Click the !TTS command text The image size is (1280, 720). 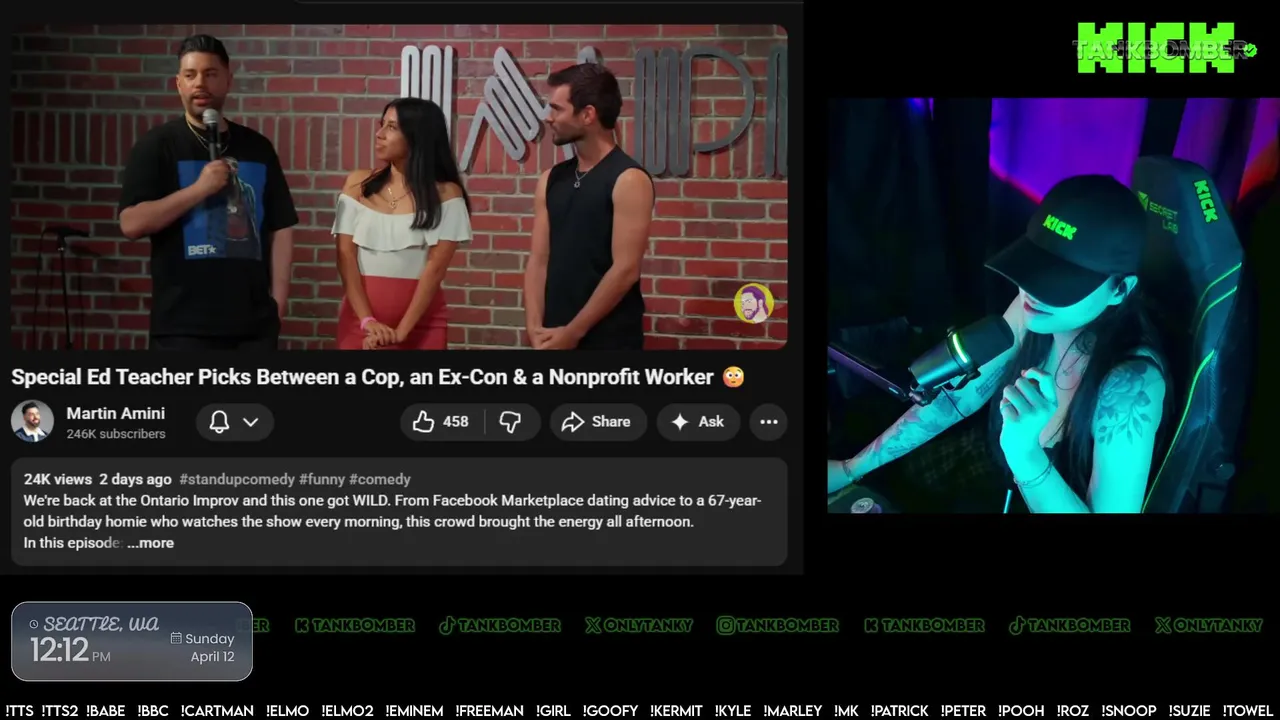point(19,711)
